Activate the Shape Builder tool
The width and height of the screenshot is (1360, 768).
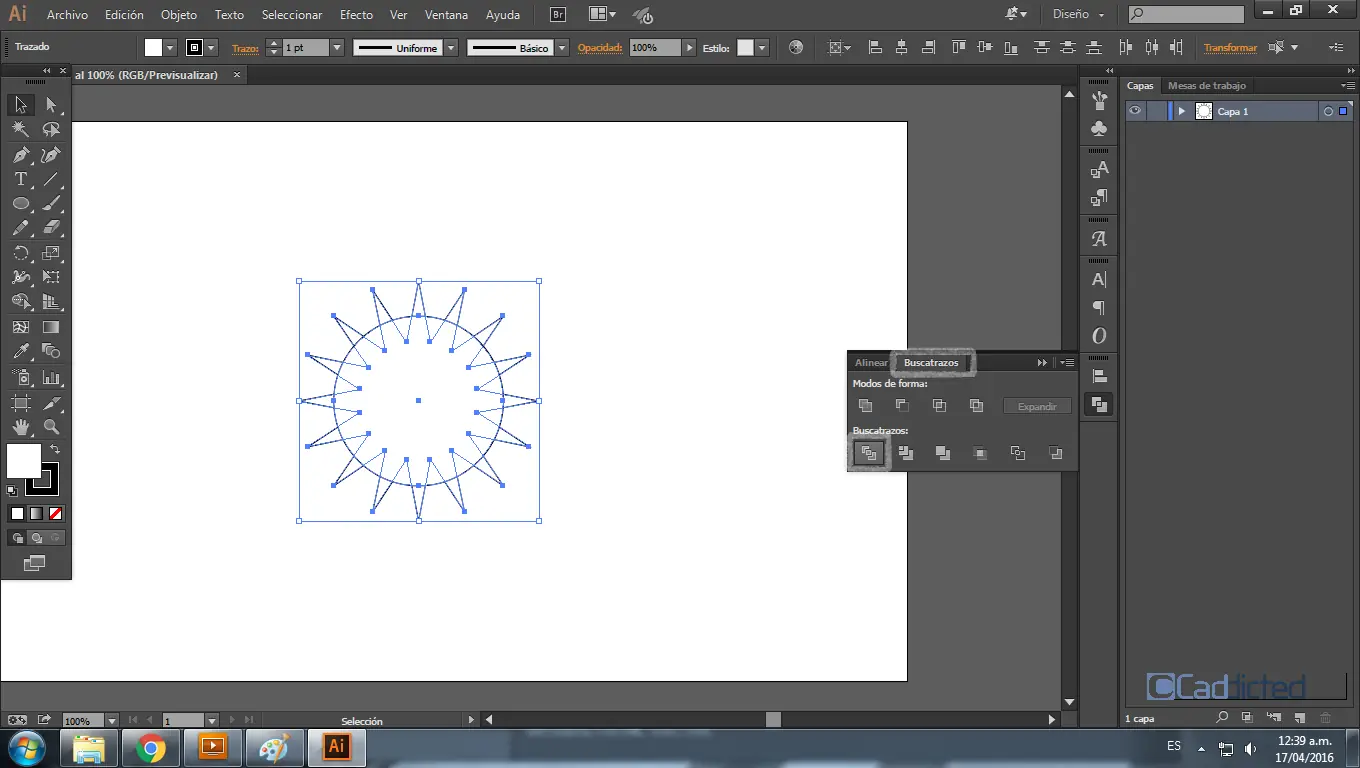(x=20, y=302)
